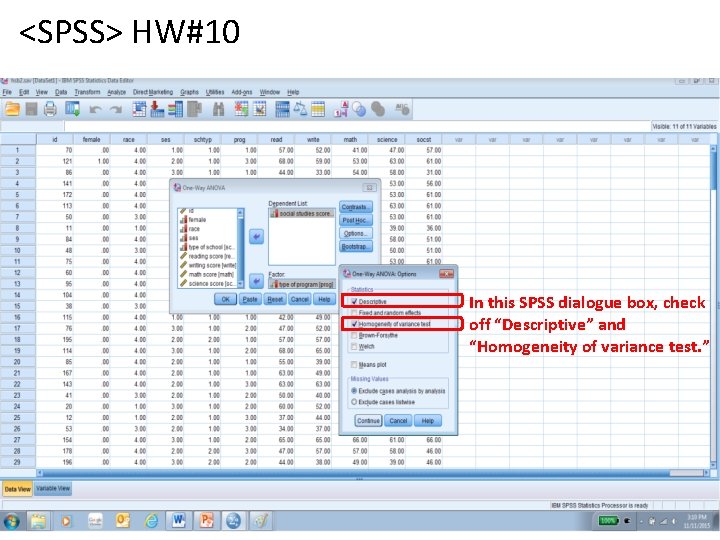Click the Print toolbar icon
The image size is (720, 540).
(51, 109)
